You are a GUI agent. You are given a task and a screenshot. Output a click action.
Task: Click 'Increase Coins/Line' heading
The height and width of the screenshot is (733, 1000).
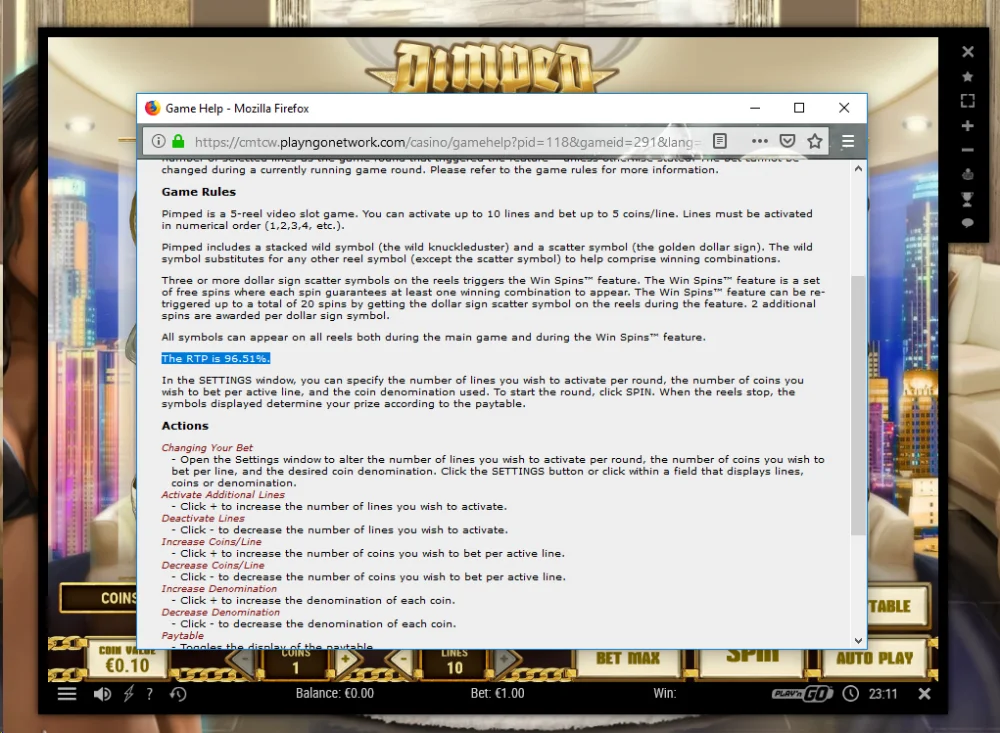click(x=211, y=542)
